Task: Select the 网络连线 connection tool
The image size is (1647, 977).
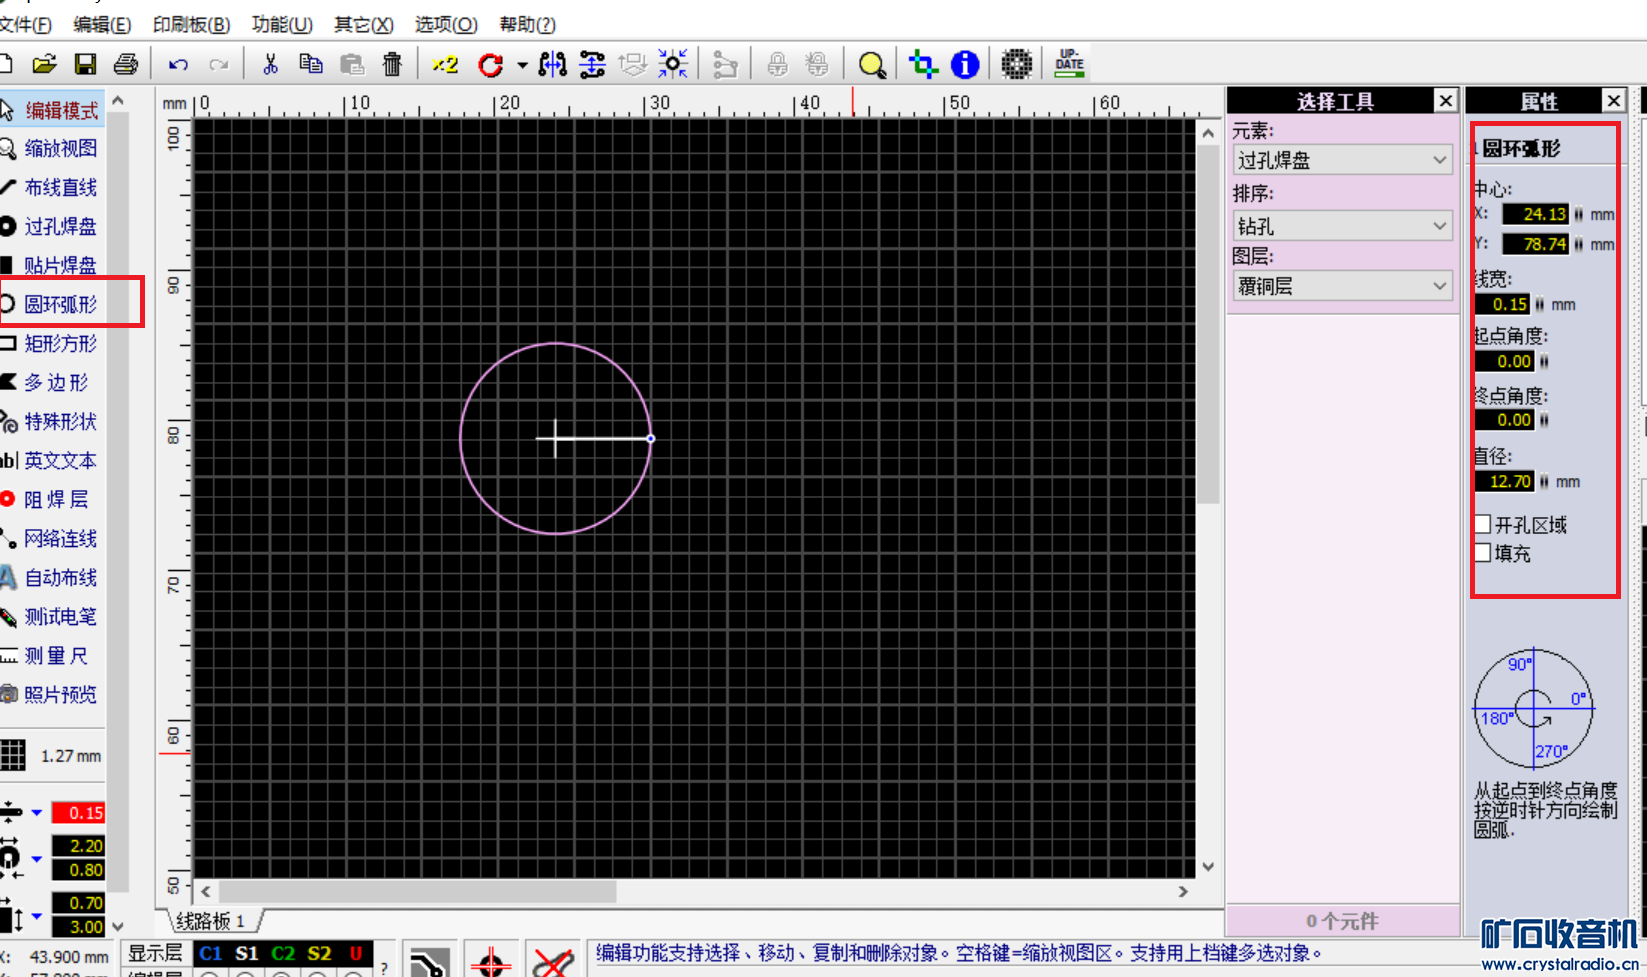Action: coord(52,539)
